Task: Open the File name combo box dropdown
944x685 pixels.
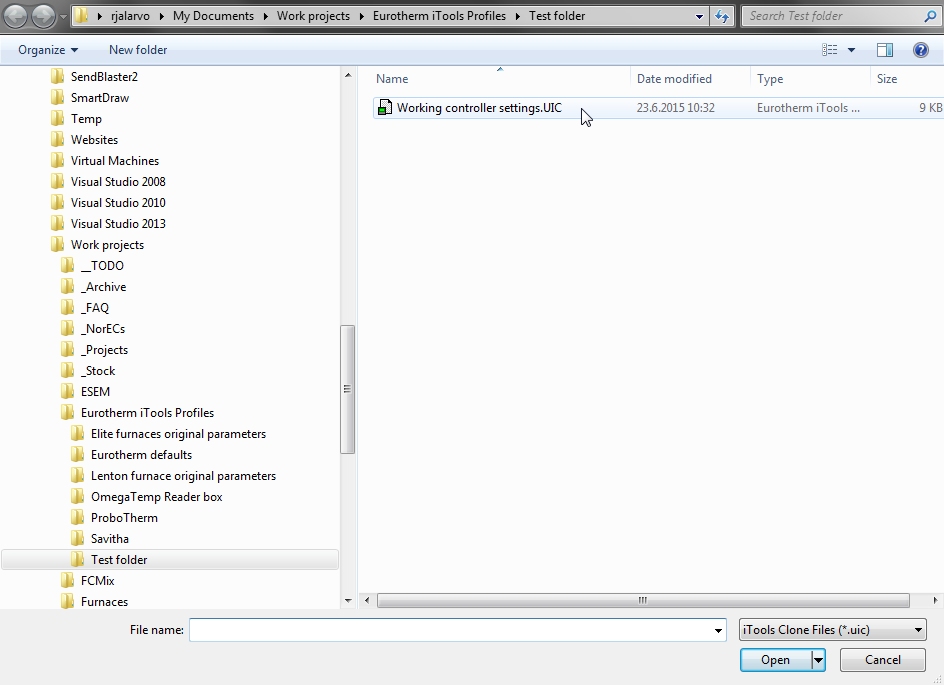Action: click(x=718, y=630)
